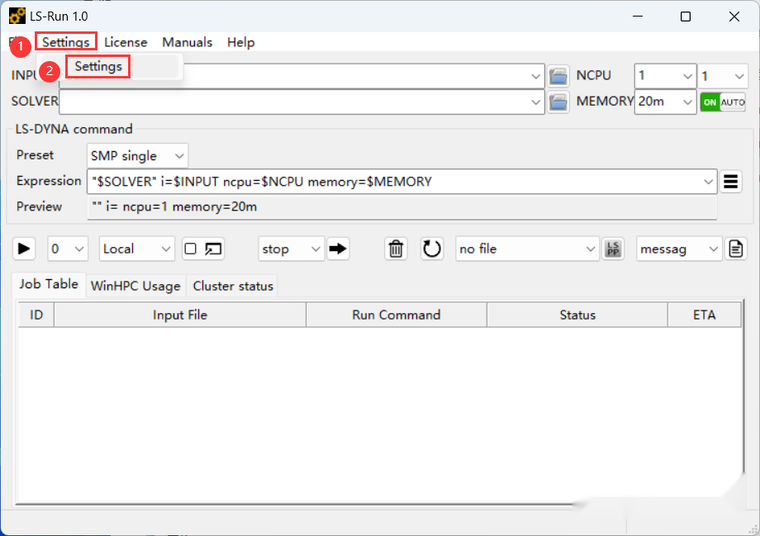Open the first NCPU dropdown

(665, 76)
